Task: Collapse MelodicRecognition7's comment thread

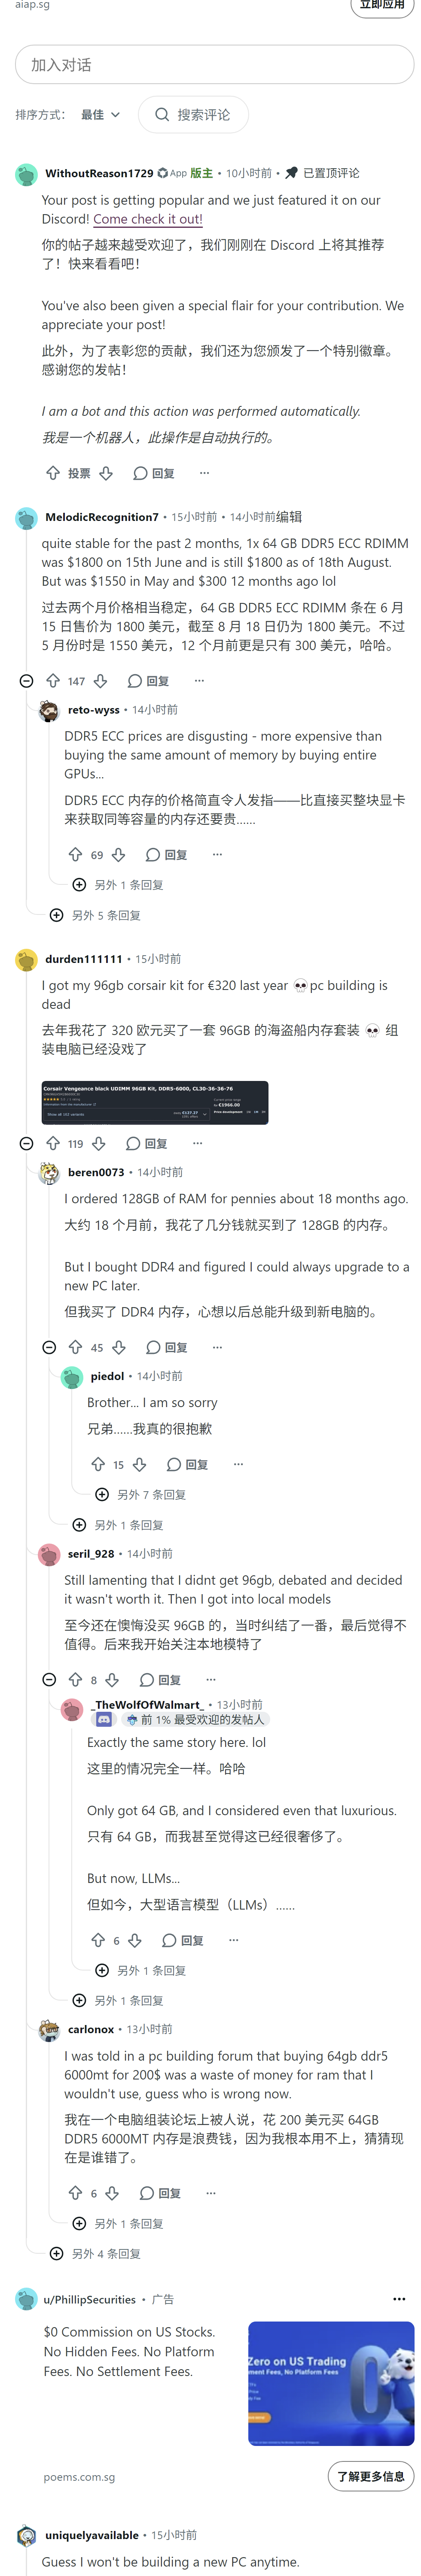Action: click(x=26, y=681)
